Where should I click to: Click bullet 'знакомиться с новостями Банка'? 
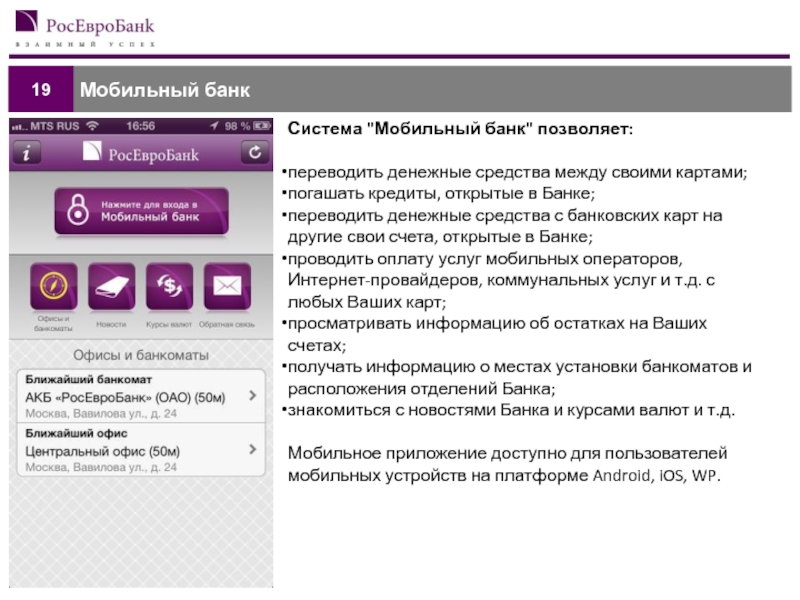tap(418, 410)
